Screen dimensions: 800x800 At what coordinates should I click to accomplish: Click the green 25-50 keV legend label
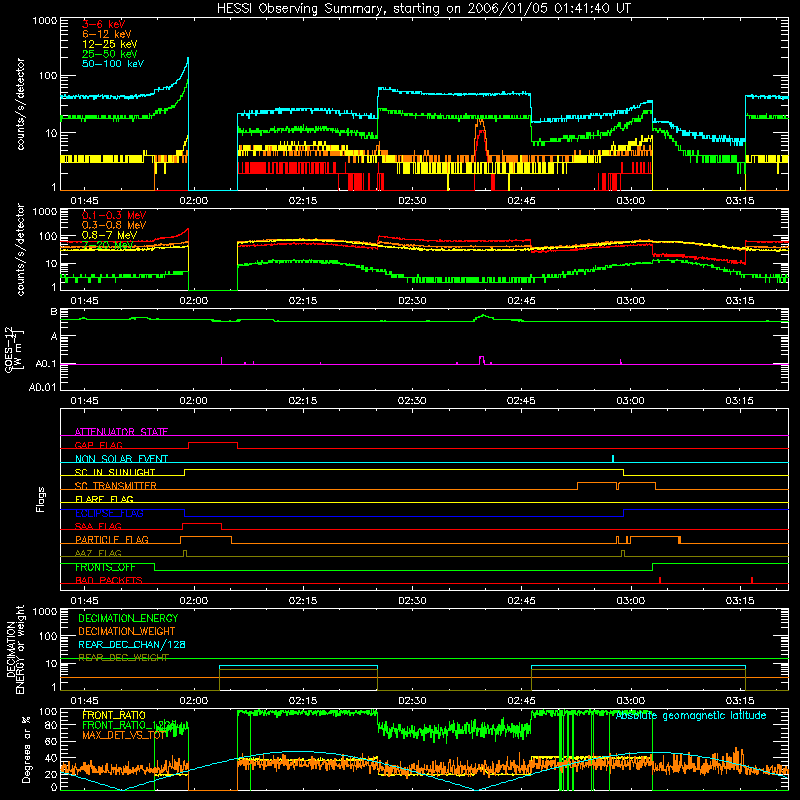tap(109, 54)
